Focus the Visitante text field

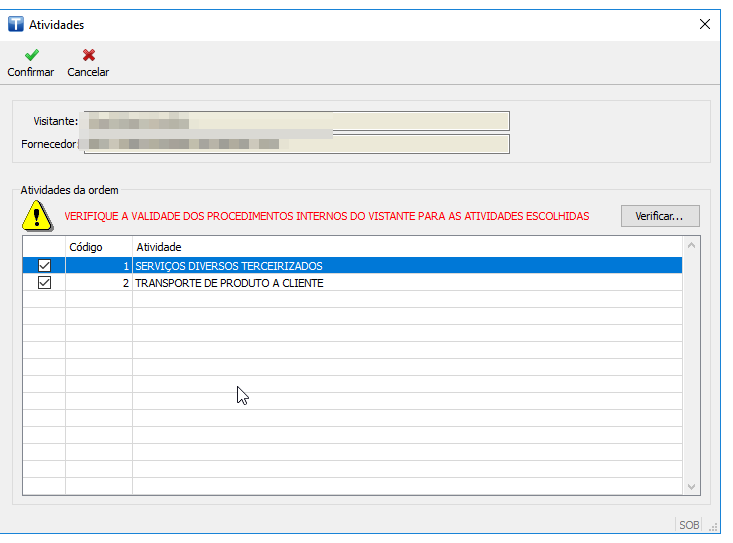pos(296,121)
